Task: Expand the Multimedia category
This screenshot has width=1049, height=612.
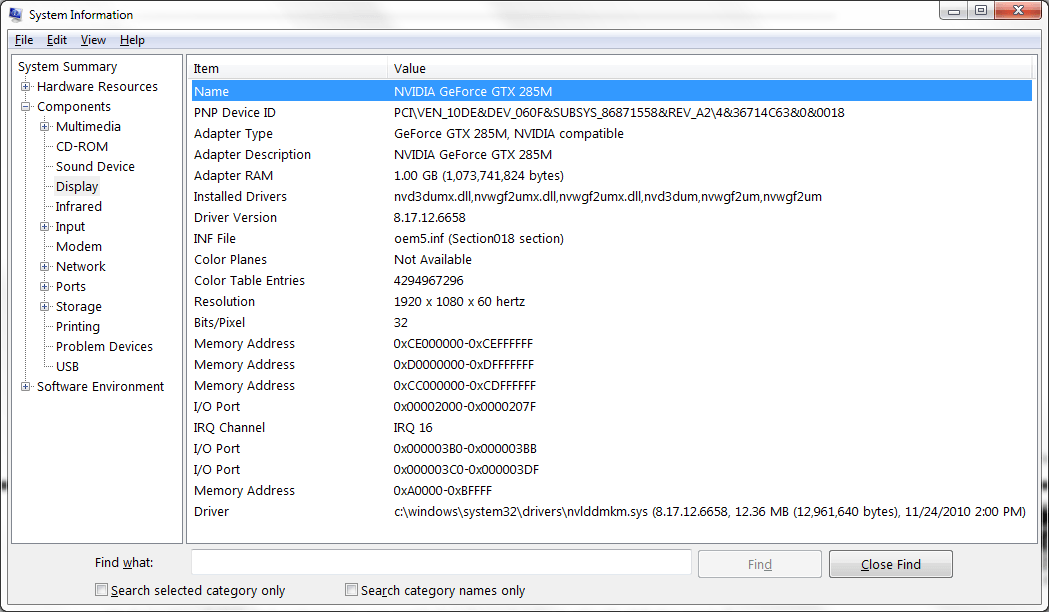Action: pyautogui.click(x=45, y=127)
